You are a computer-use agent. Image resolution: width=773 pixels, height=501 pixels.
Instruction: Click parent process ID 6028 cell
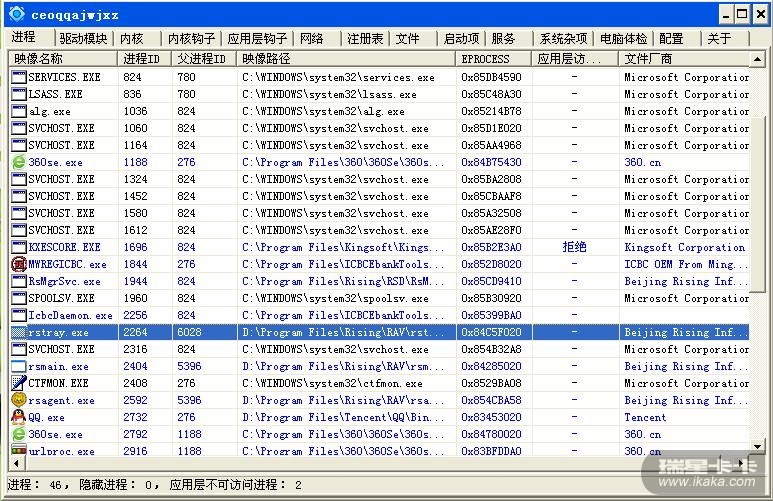(x=189, y=332)
